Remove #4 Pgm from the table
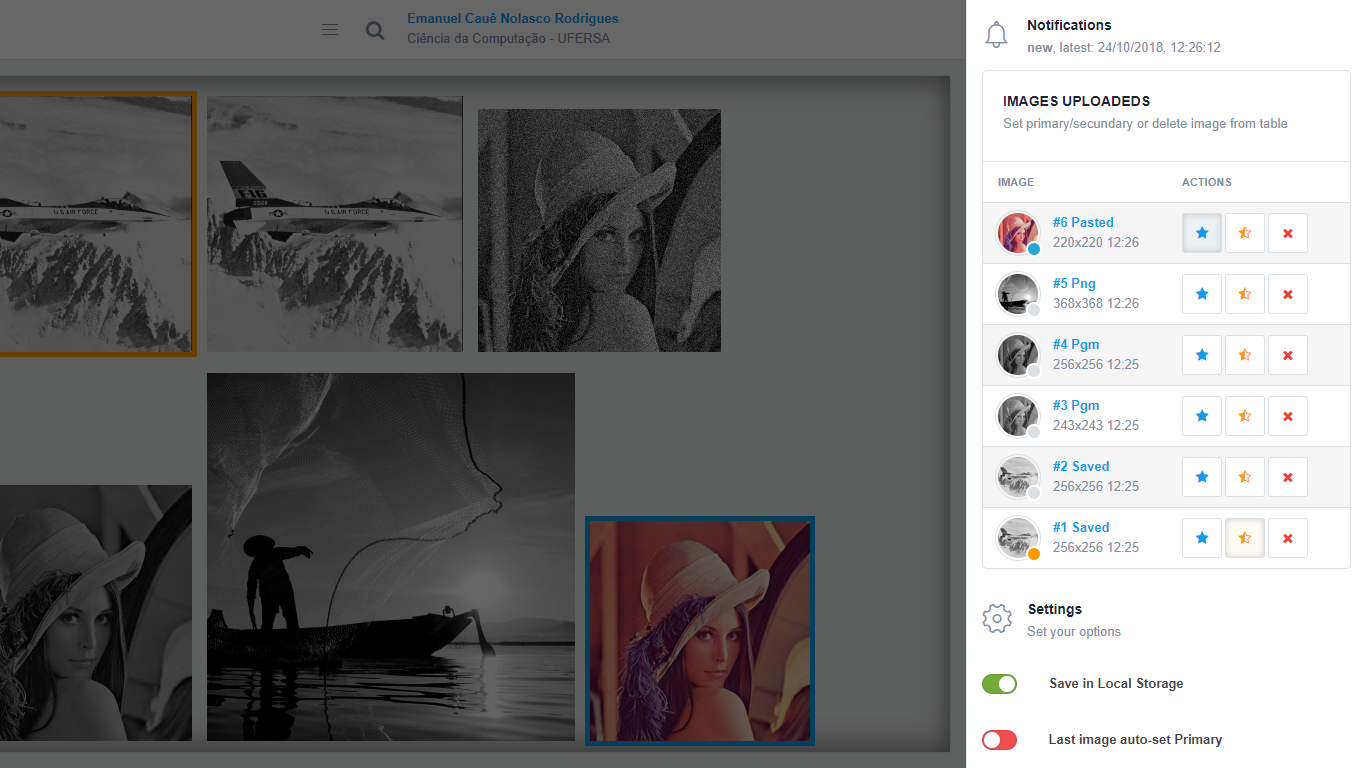Viewport: 1366px width, 768px height. pos(1288,355)
